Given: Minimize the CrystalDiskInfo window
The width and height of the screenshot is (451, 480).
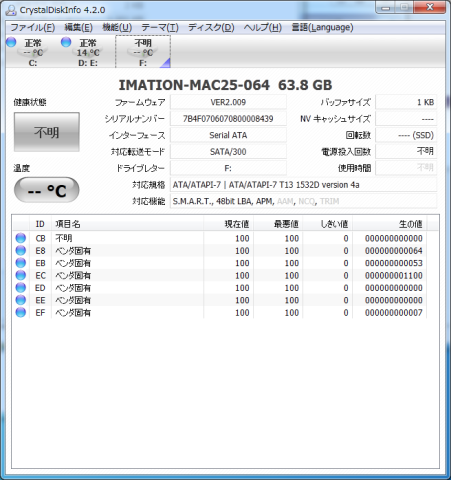Looking at the screenshot, I should [x=386, y=7].
